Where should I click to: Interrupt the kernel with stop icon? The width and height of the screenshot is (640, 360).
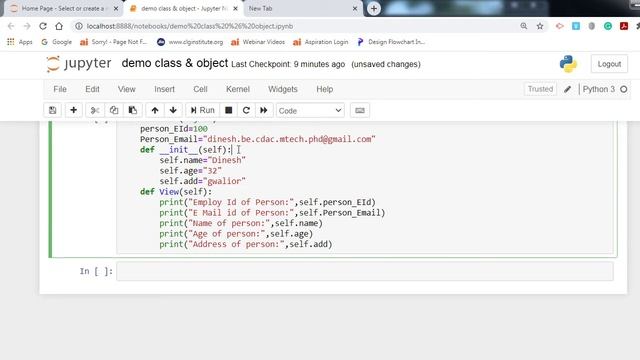229,110
